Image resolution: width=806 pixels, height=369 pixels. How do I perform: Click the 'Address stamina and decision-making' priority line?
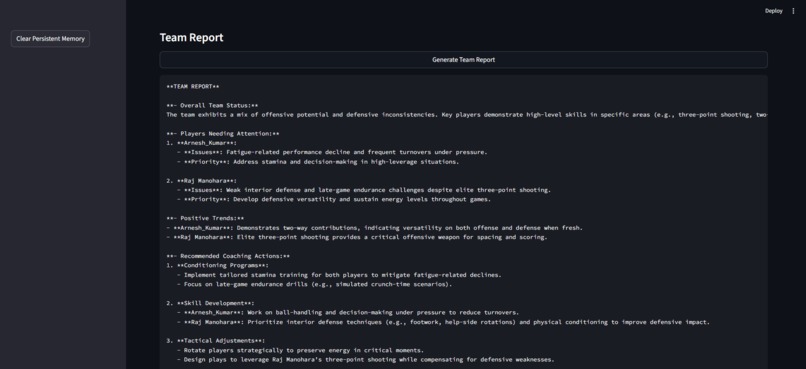(318, 161)
